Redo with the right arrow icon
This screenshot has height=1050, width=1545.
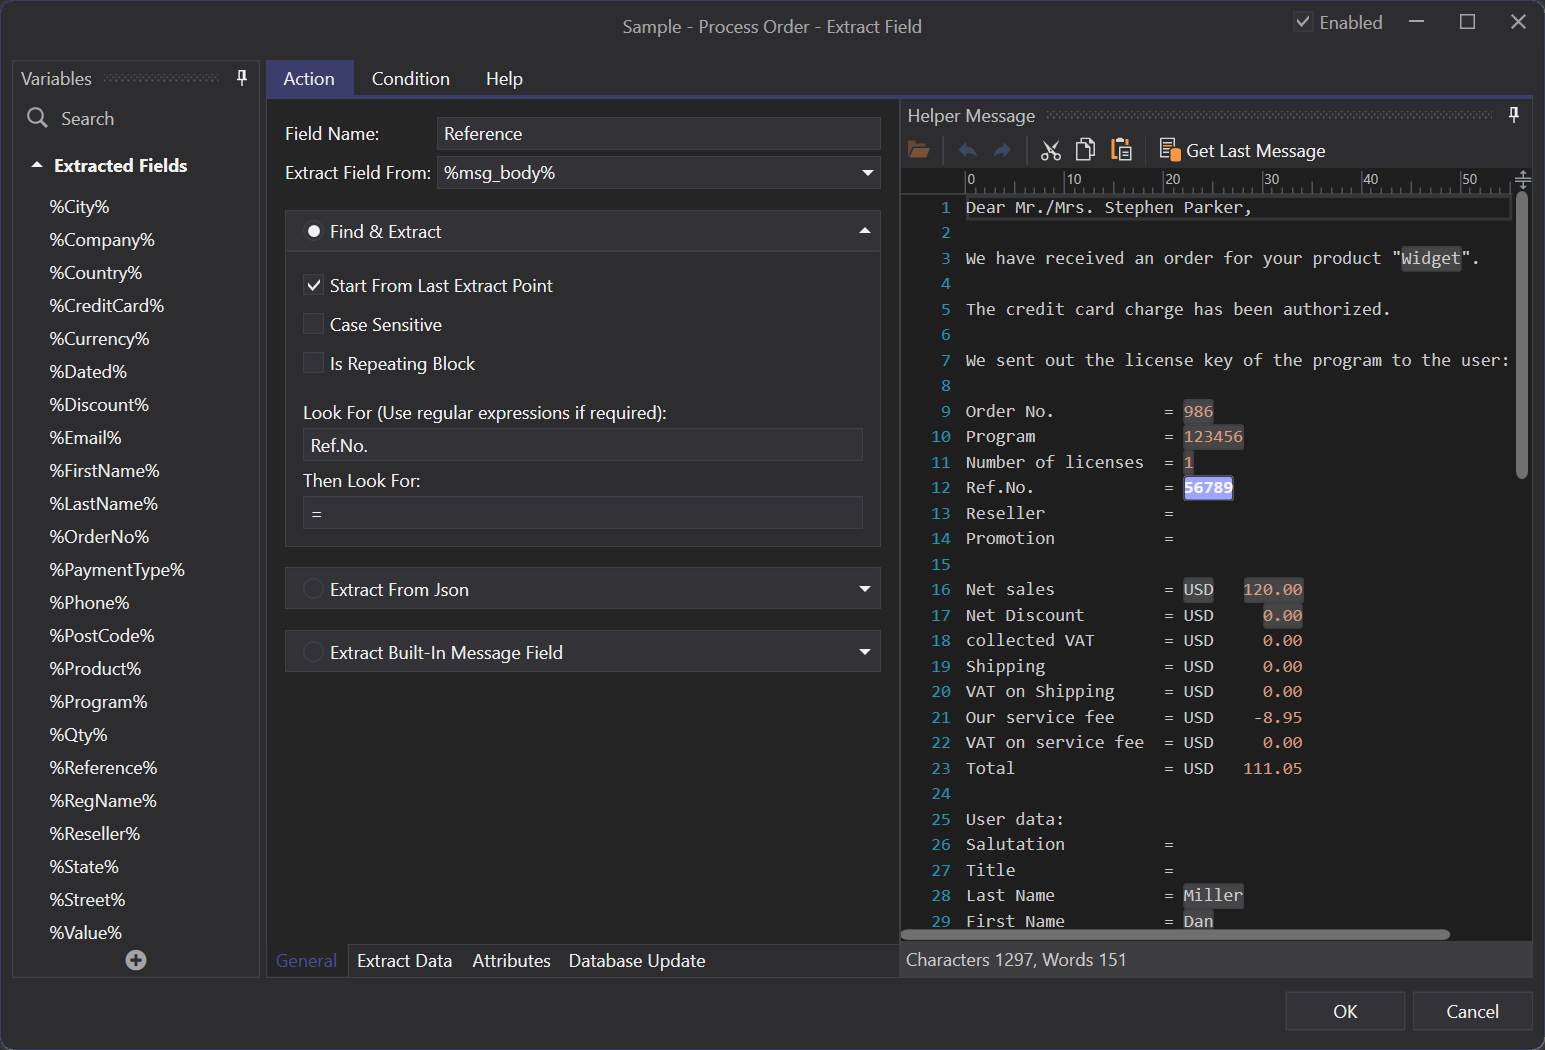click(x=1002, y=150)
